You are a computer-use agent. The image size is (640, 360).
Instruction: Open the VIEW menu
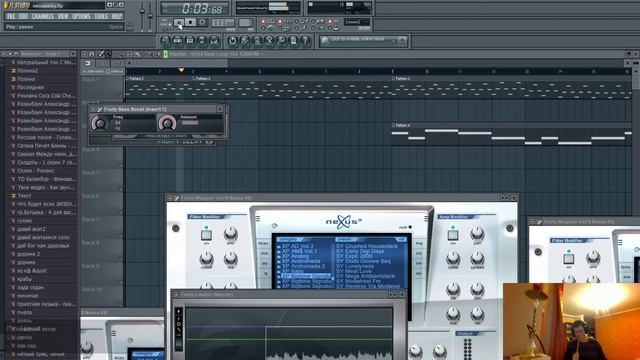pos(63,16)
